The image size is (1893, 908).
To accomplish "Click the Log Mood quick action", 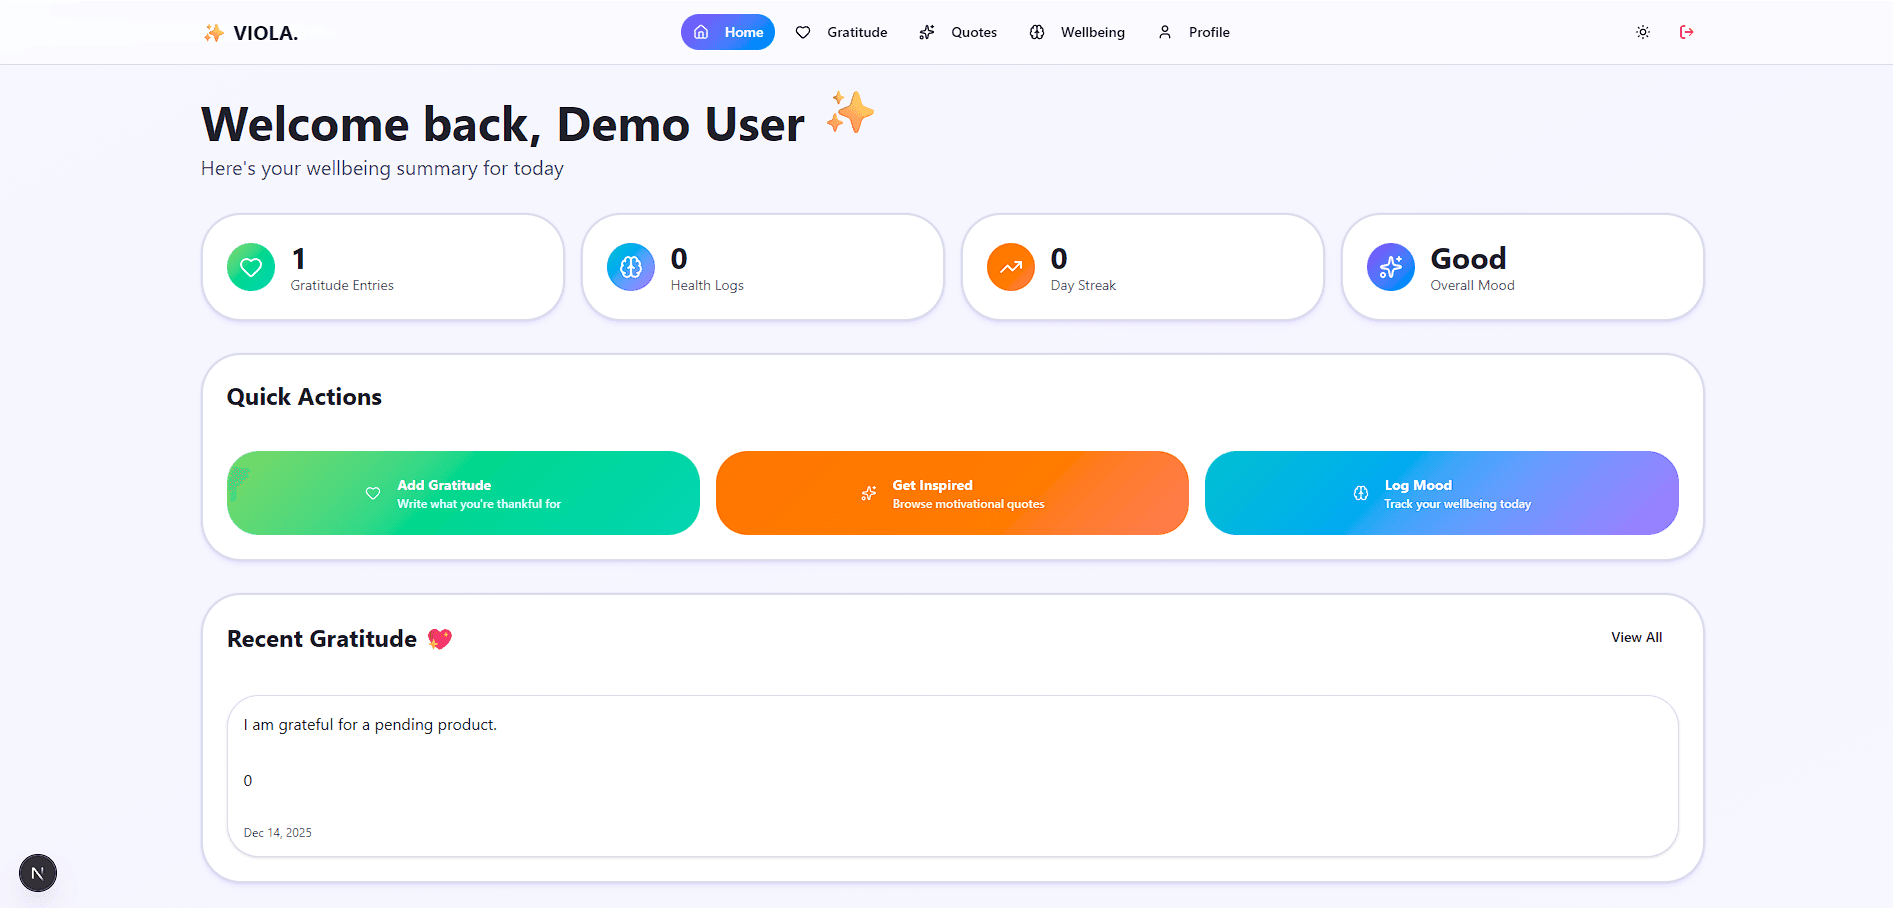I will coord(1440,493).
